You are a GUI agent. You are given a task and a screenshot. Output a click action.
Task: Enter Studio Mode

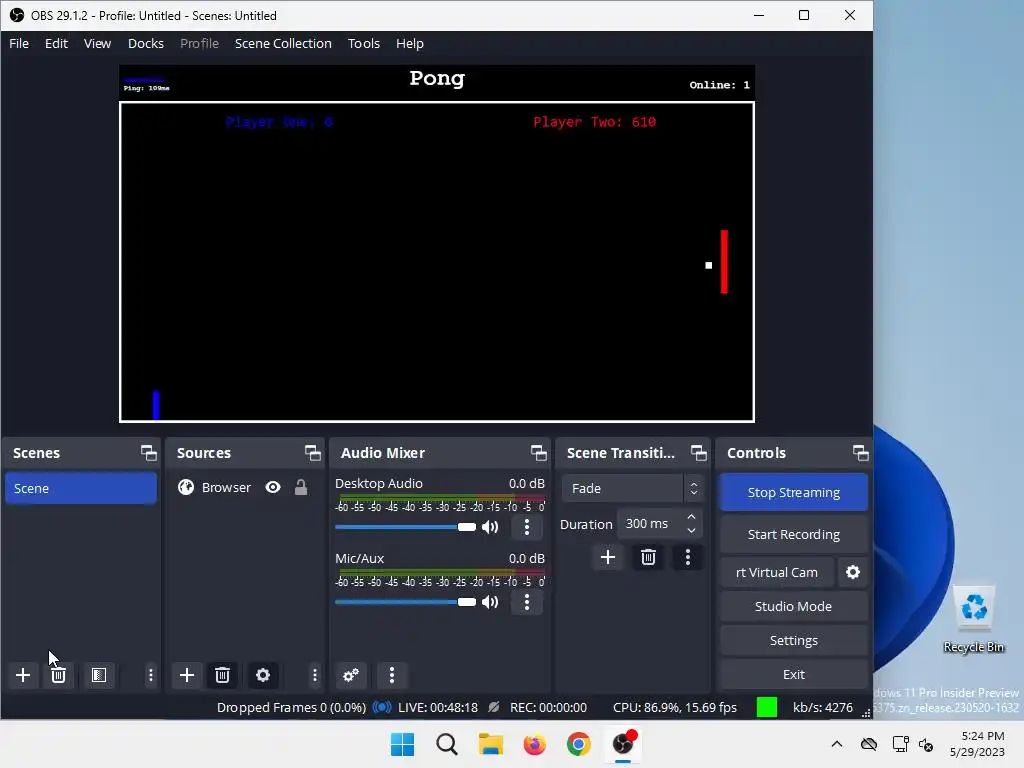pos(794,606)
